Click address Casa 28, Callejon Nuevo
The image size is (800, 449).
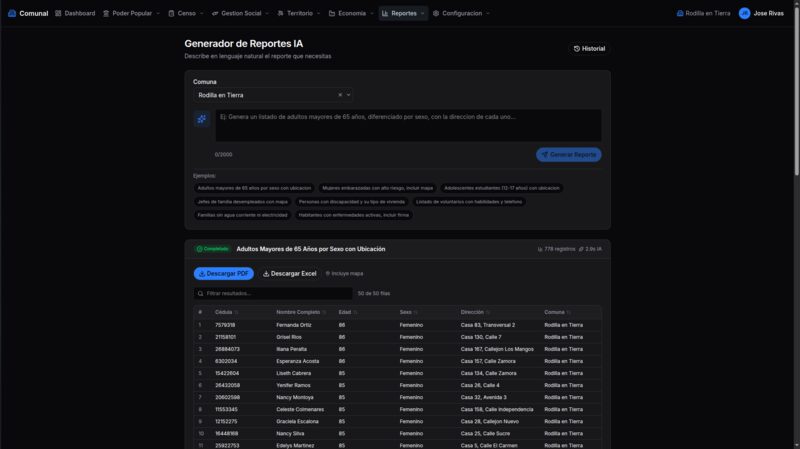[489, 422]
